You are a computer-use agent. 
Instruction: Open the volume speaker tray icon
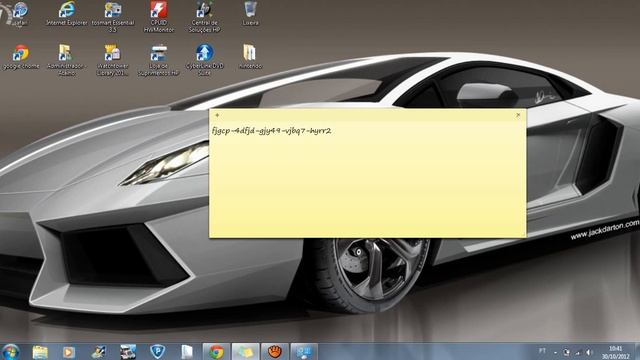589,352
